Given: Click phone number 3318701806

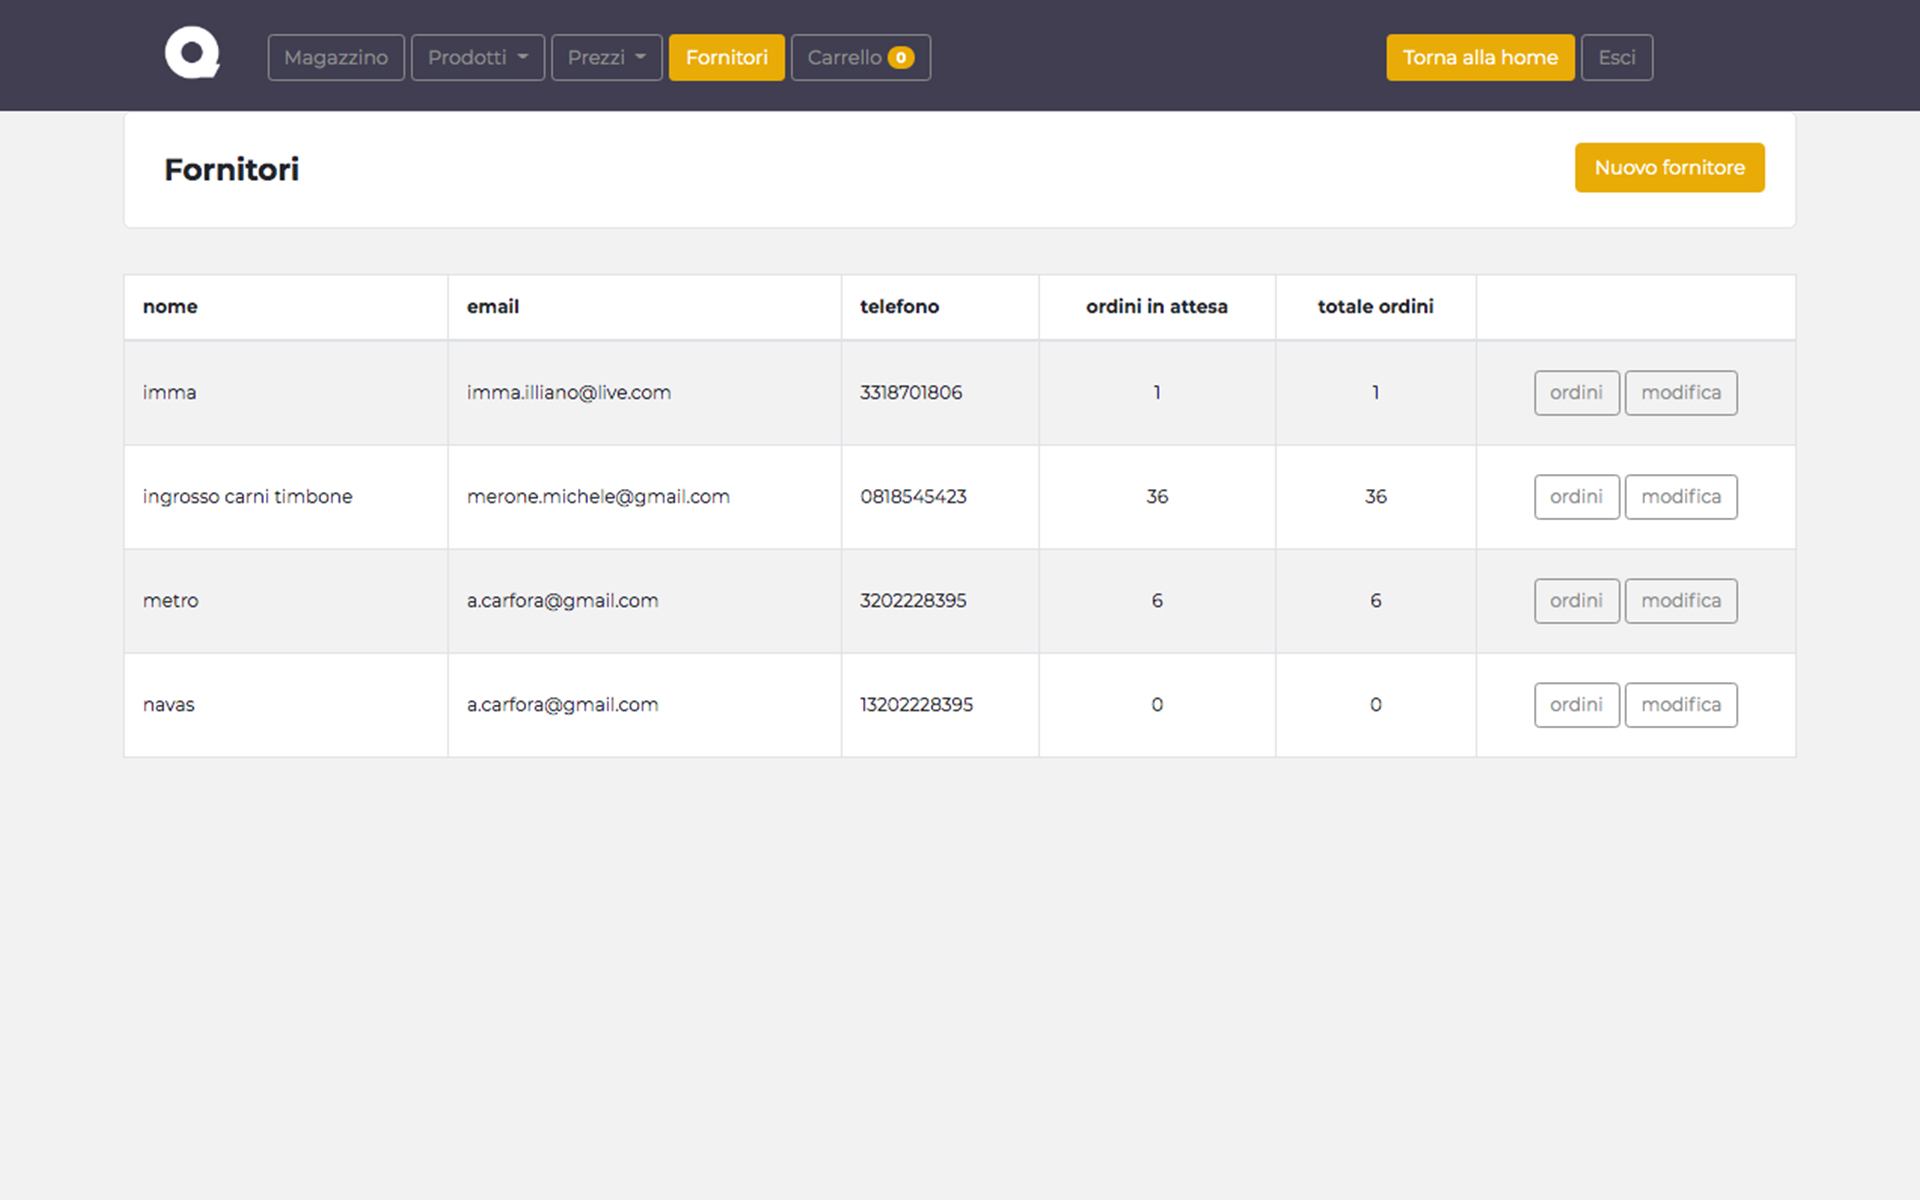Looking at the screenshot, I should coord(911,393).
